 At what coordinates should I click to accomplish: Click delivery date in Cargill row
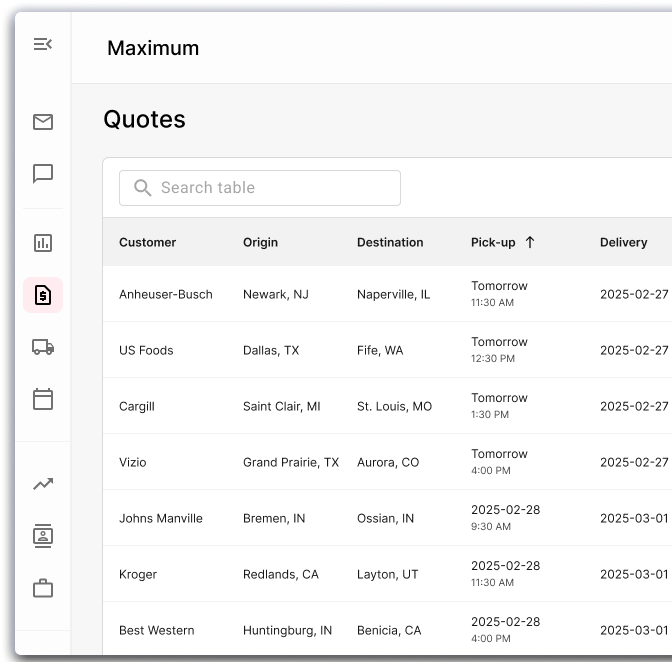[x=634, y=406]
